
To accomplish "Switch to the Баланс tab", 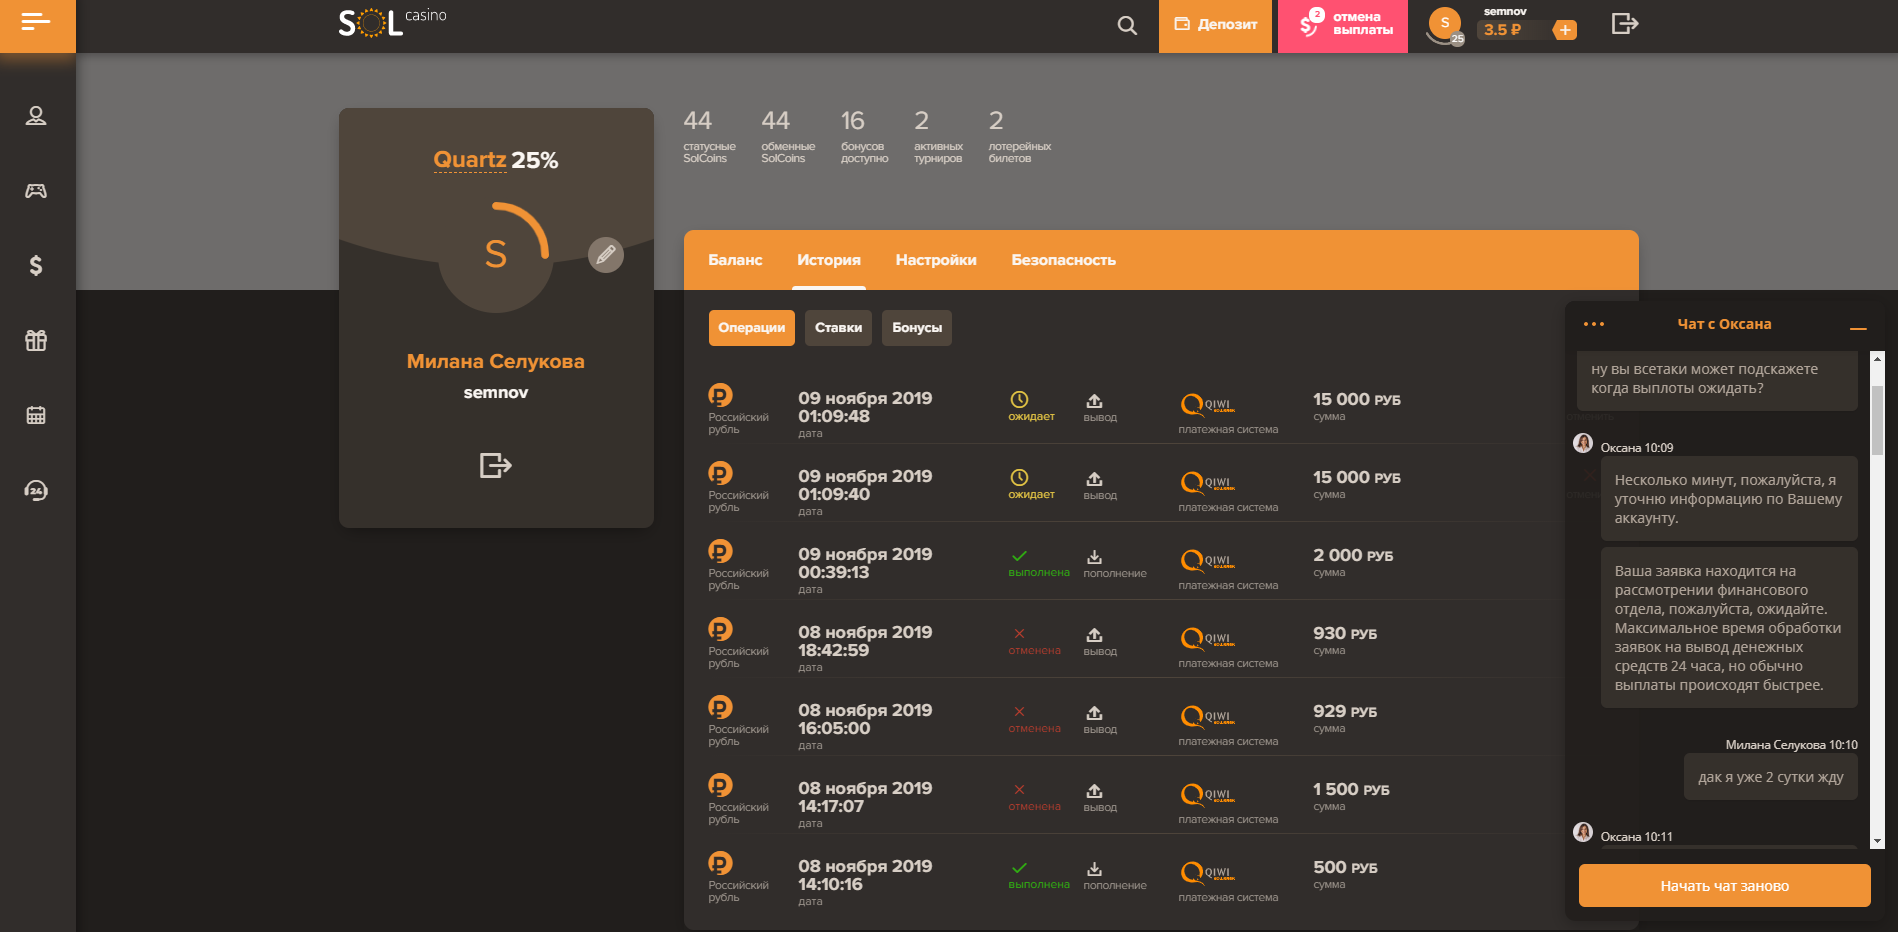I will (x=735, y=260).
